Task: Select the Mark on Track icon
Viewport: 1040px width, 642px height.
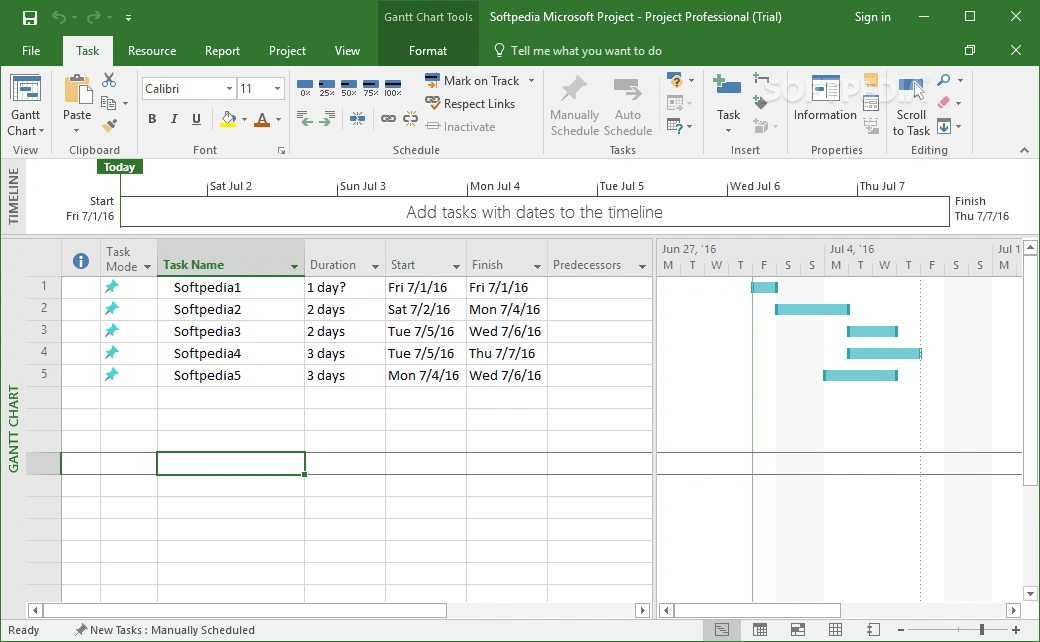Action: tap(432, 79)
